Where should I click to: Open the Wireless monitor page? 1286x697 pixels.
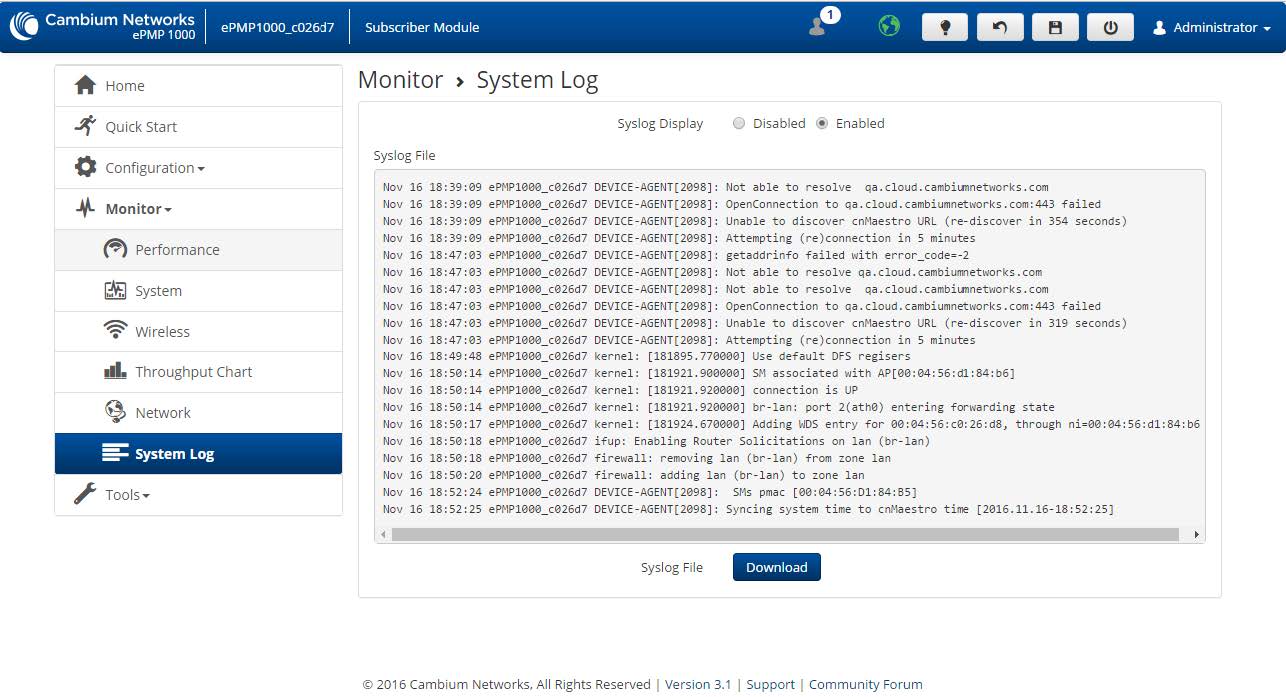point(198,331)
